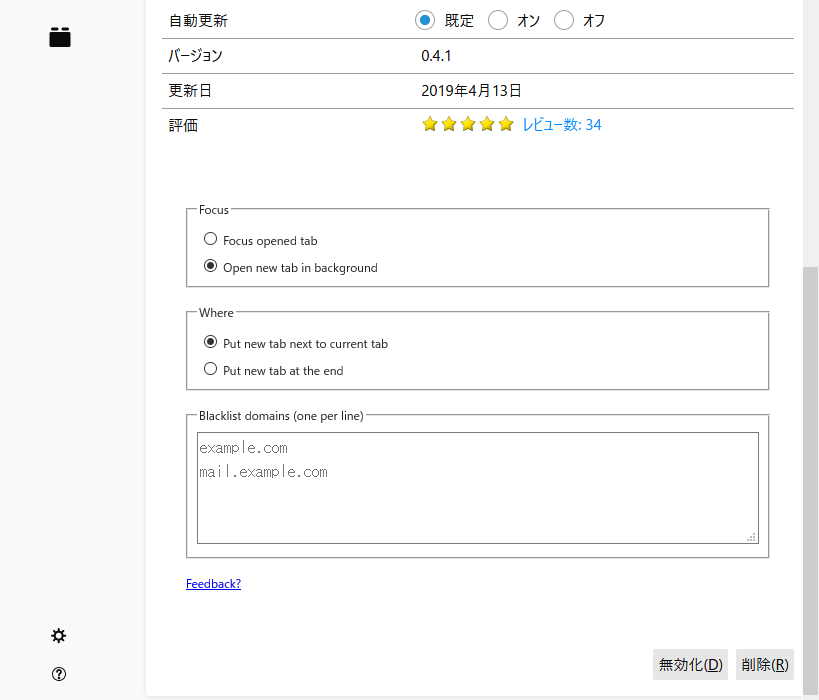Open the Extensions icon in the sidebar

pos(60,37)
